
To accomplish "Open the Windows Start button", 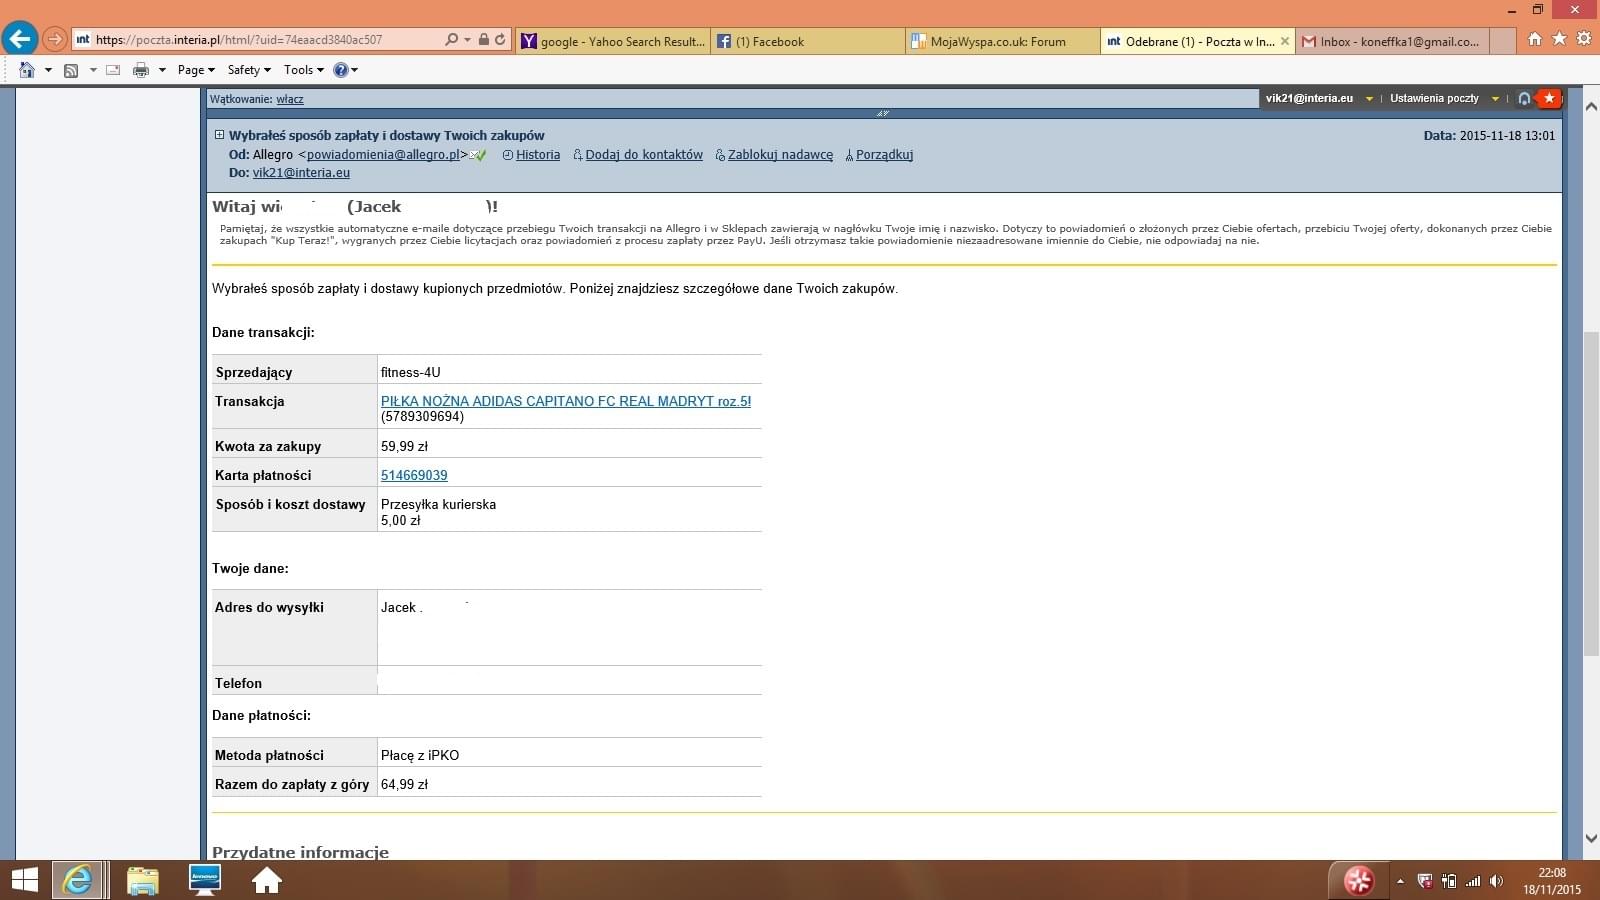I will click(x=24, y=880).
